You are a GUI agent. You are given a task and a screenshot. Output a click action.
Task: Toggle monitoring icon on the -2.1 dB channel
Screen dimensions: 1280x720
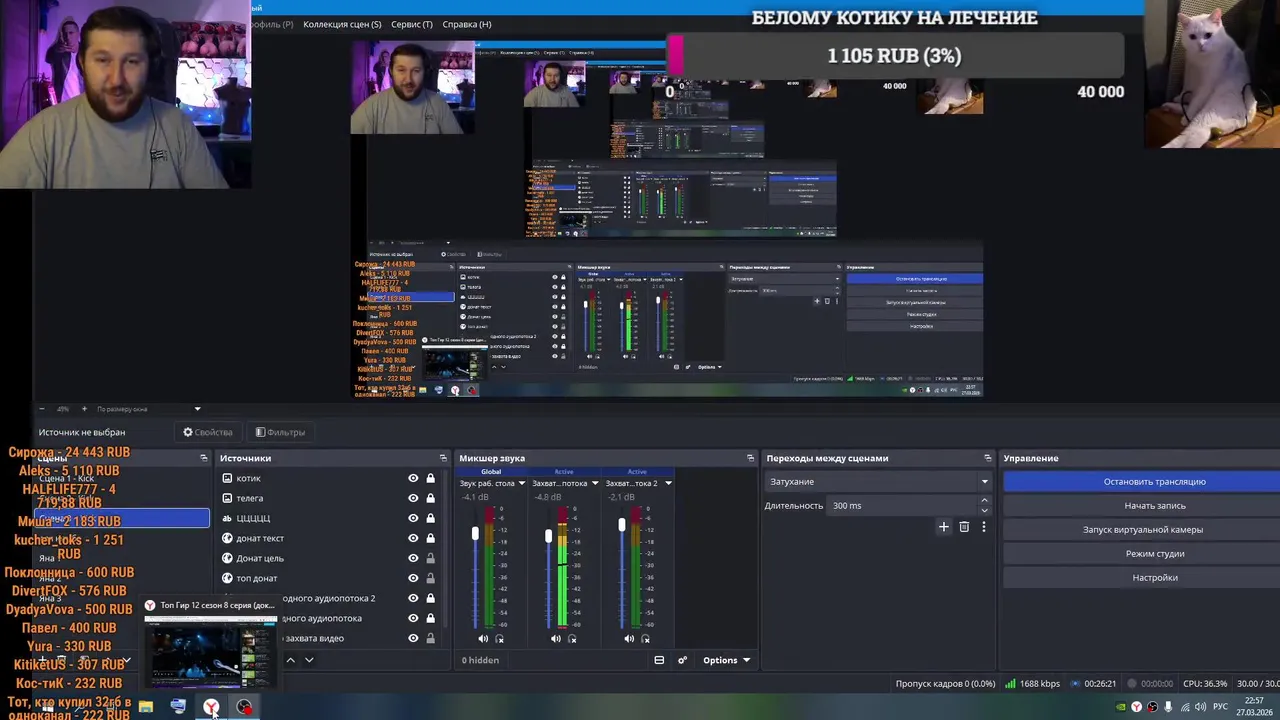pyautogui.click(x=646, y=638)
